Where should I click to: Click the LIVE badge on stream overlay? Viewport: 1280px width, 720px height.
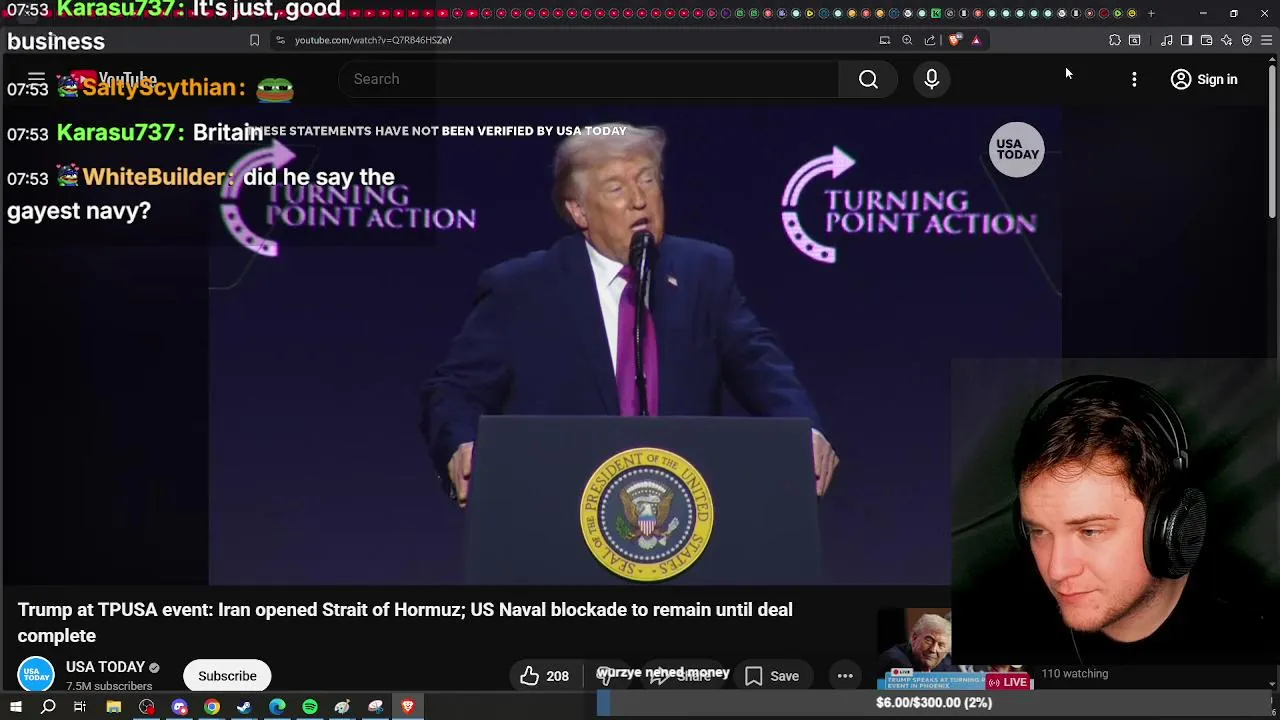click(x=1009, y=682)
